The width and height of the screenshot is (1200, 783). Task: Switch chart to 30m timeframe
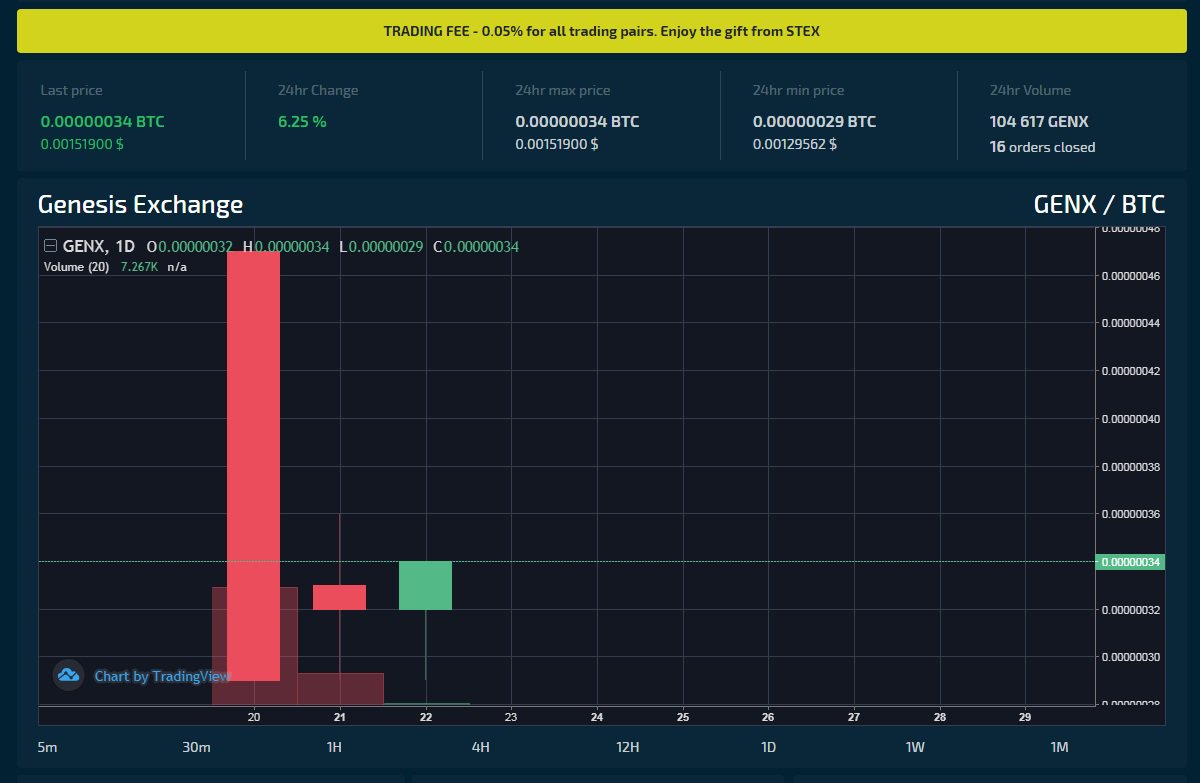(x=197, y=747)
